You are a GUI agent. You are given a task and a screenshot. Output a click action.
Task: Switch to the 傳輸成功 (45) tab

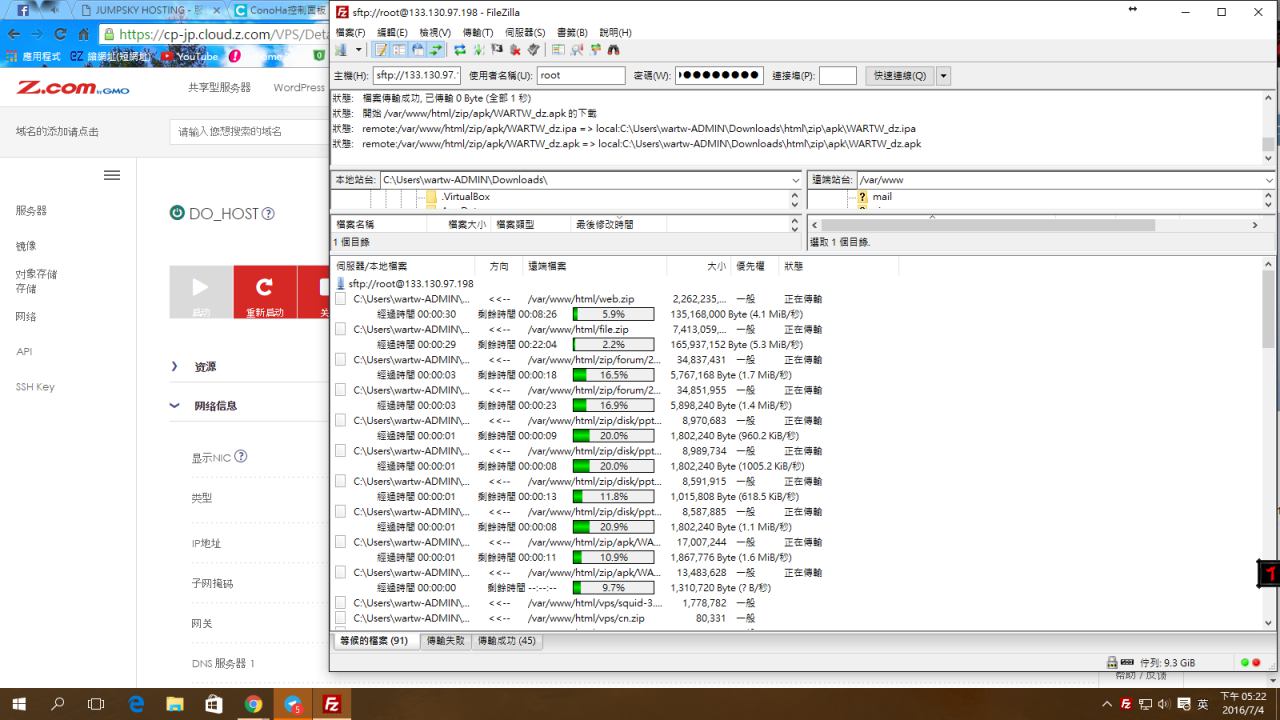click(x=506, y=641)
